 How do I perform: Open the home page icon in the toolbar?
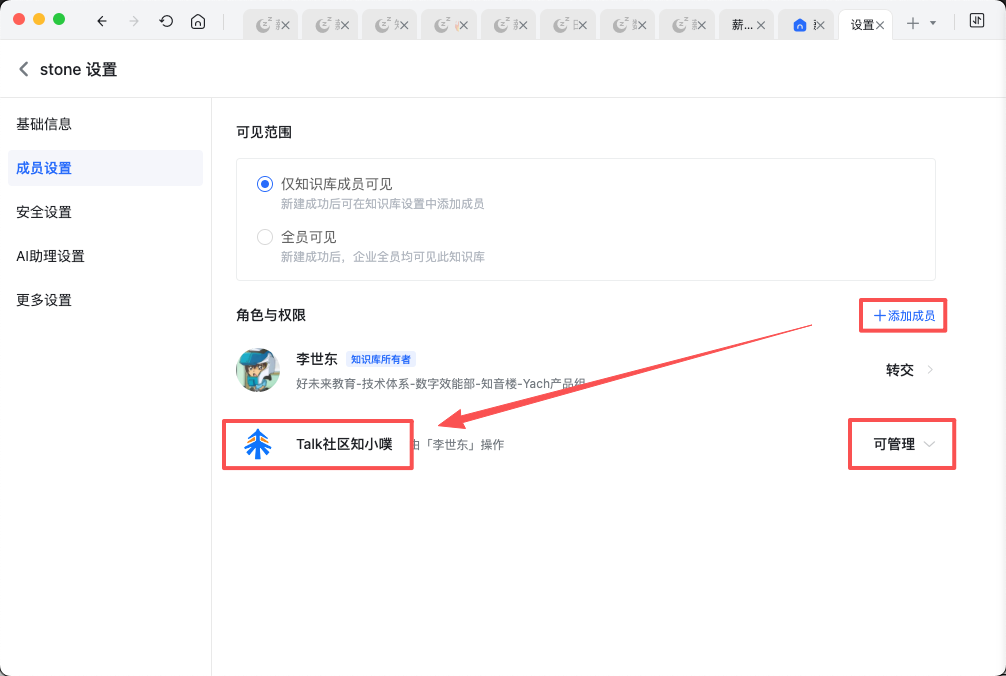[x=198, y=21]
